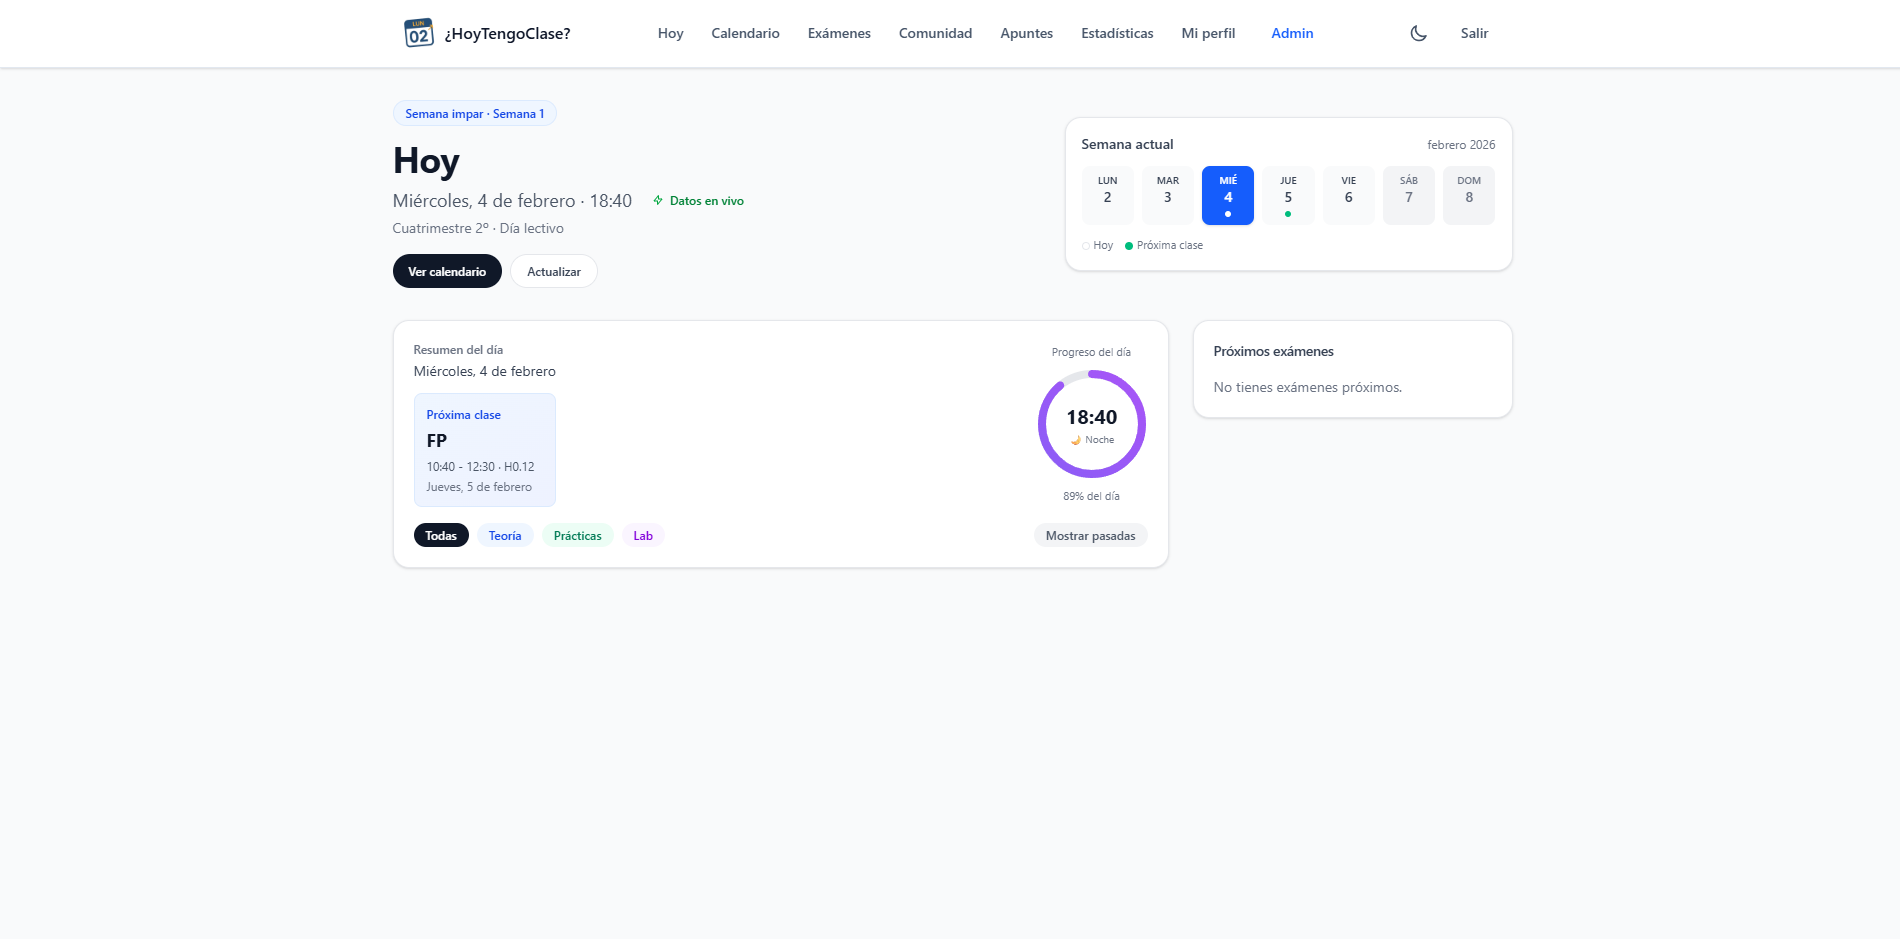Show past classes with Mostrar pasadas
The width and height of the screenshot is (1900, 939).
tap(1090, 536)
